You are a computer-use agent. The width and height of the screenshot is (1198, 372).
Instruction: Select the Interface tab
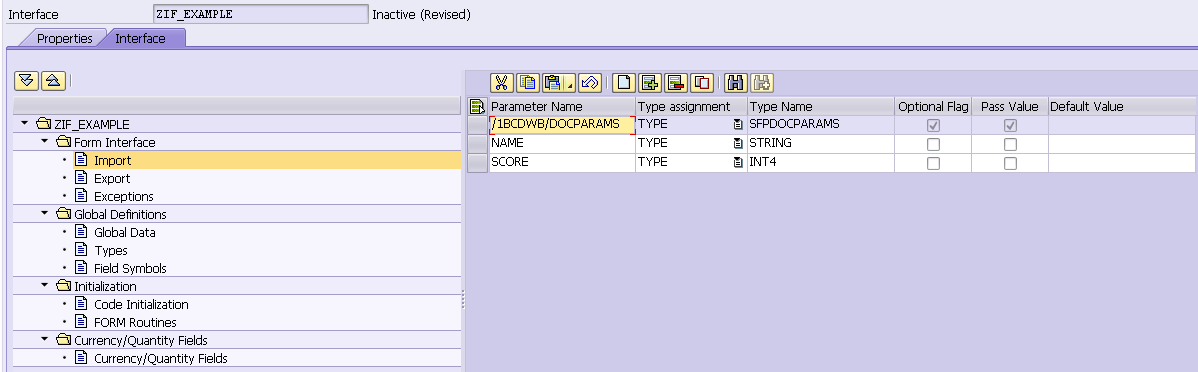pyautogui.click(x=141, y=38)
